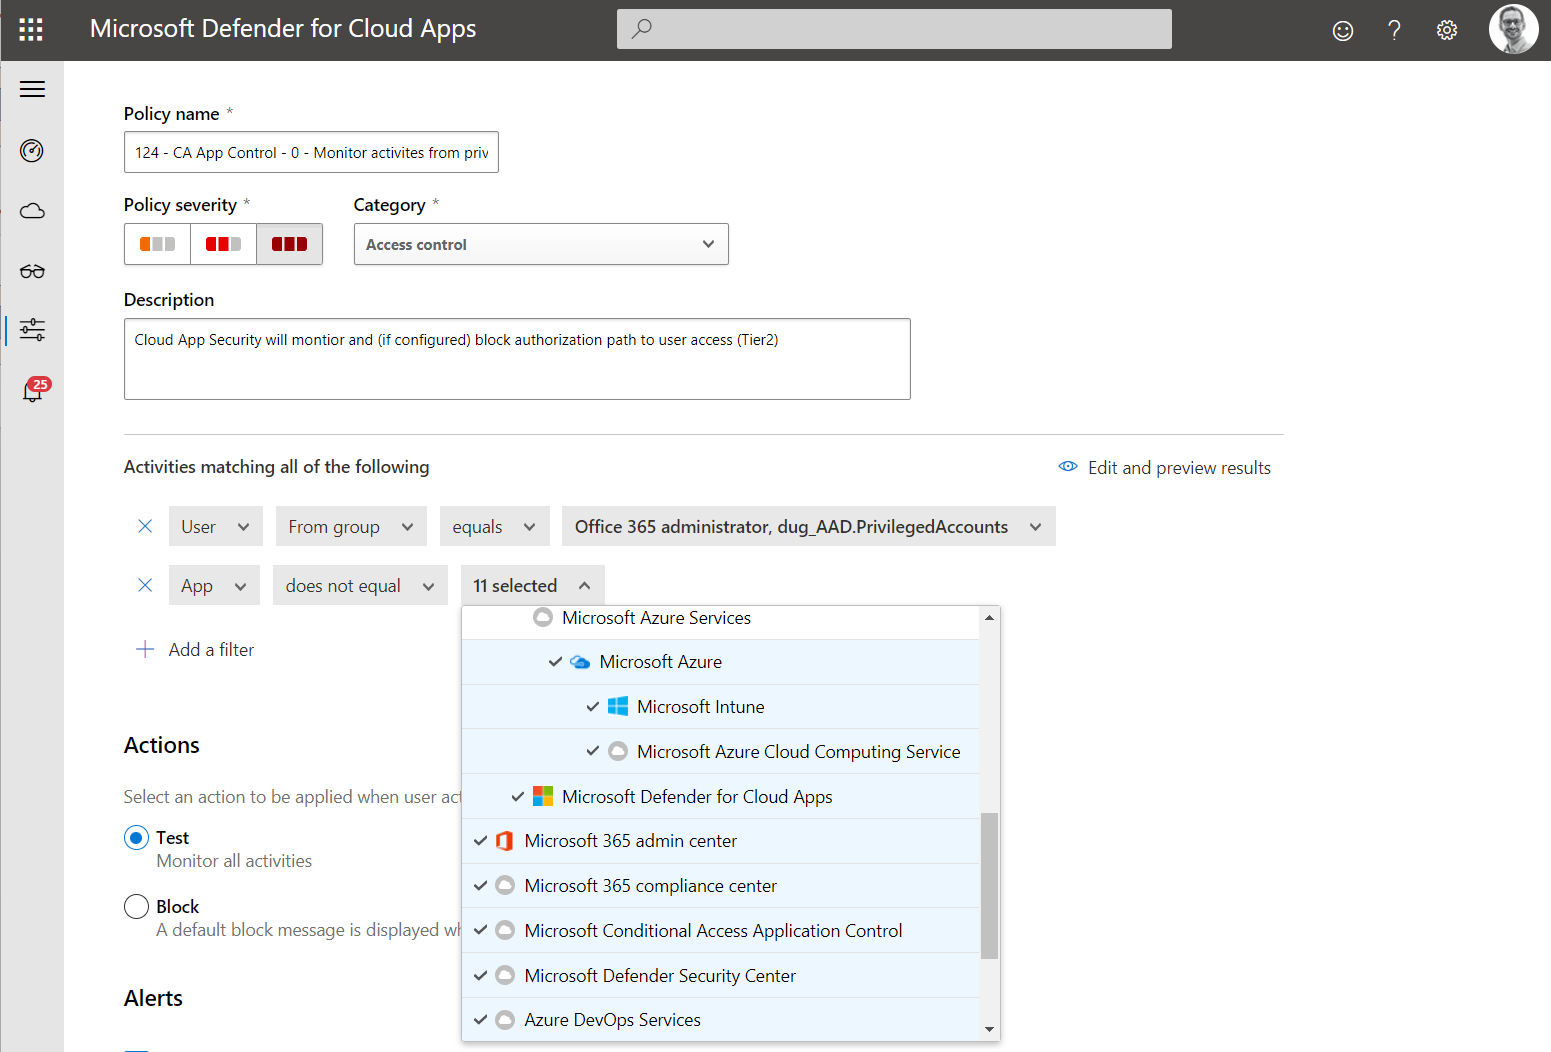Select low policy severity swatch

point(157,244)
